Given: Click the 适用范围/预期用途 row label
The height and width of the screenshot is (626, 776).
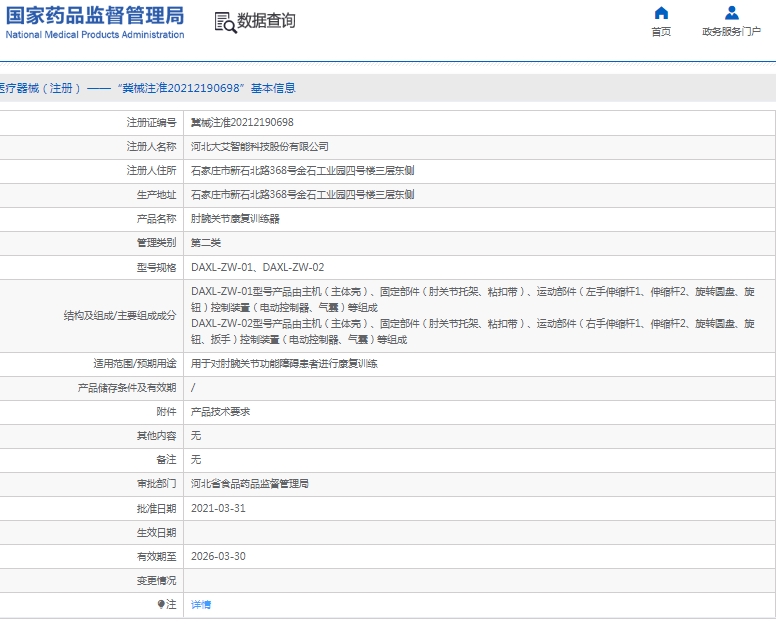Looking at the screenshot, I should (135, 364).
